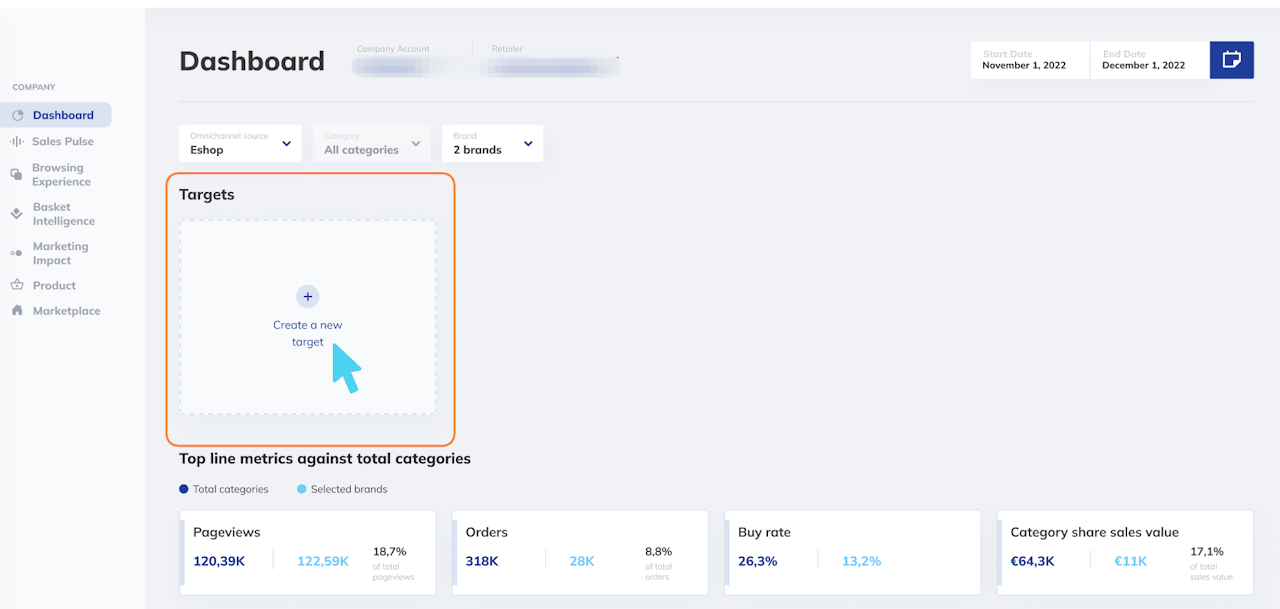
Task: Select the End Date field
Action: click(1148, 60)
